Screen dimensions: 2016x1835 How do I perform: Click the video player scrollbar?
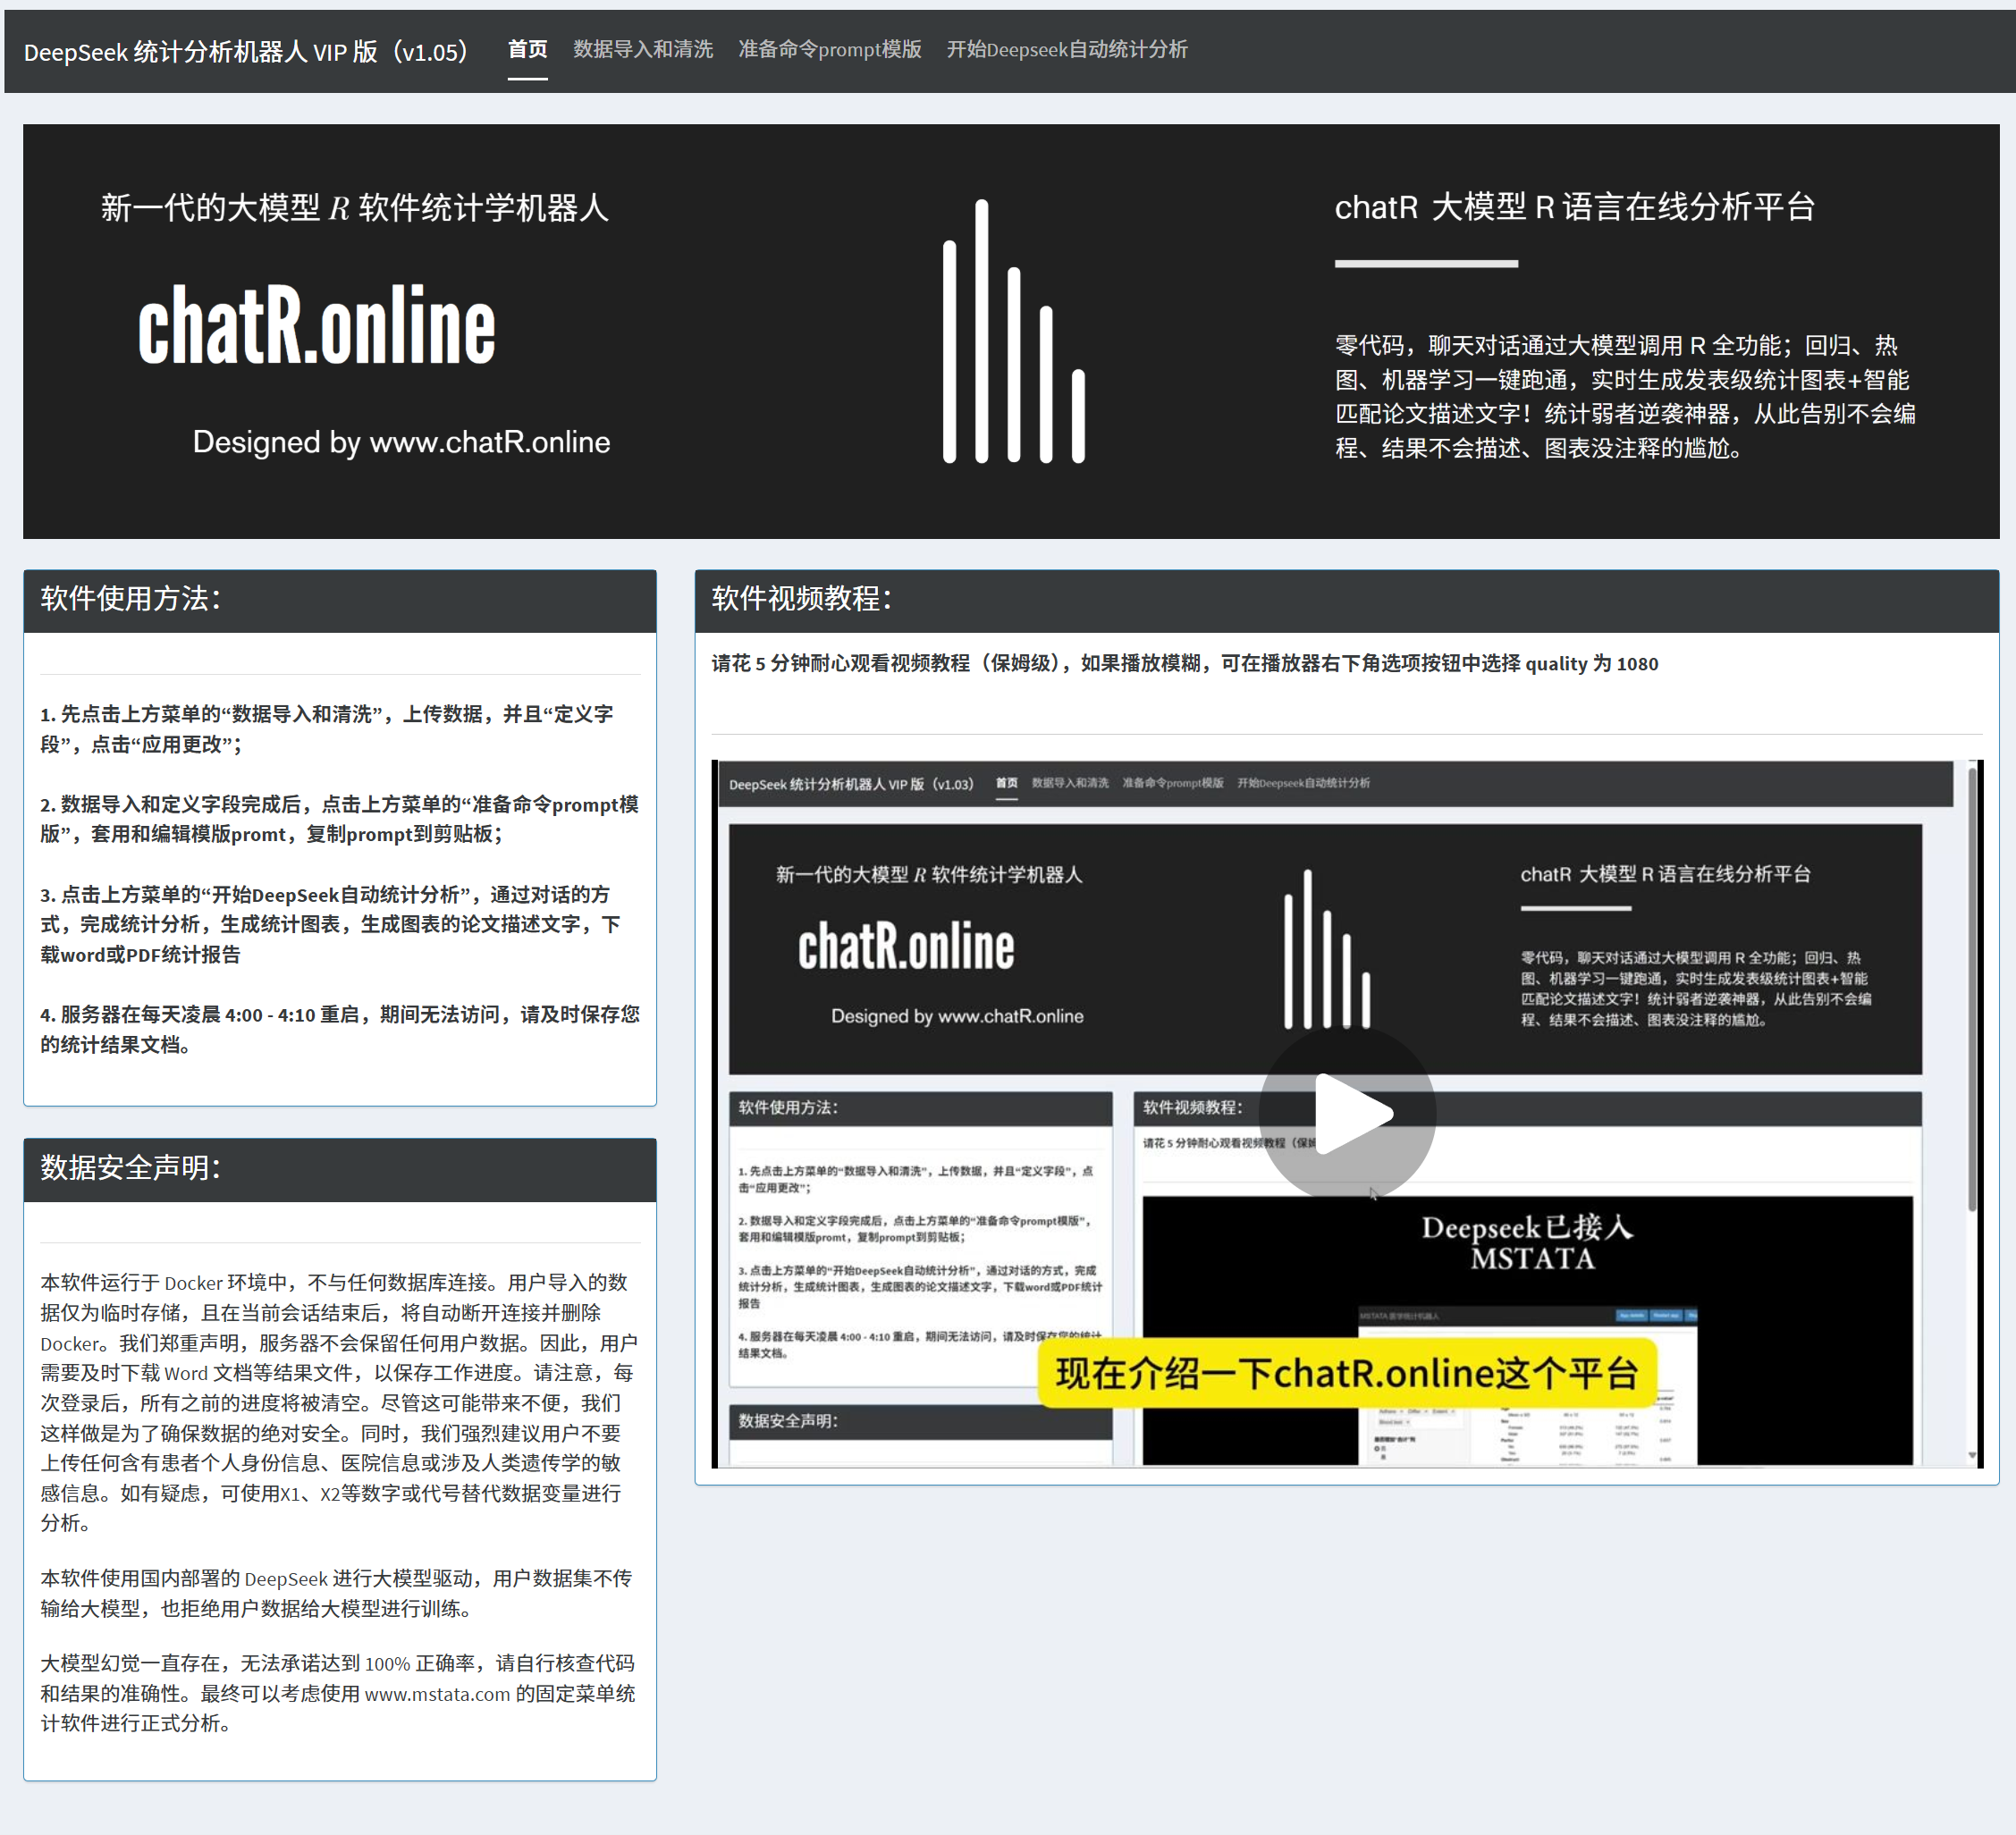[x=1973, y=990]
